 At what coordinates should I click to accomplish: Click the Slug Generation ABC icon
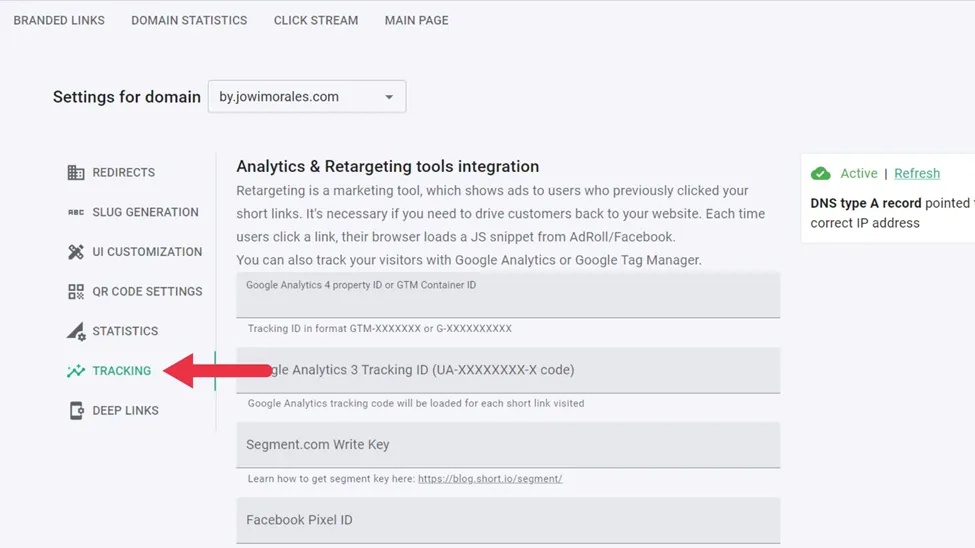click(x=76, y=212)
